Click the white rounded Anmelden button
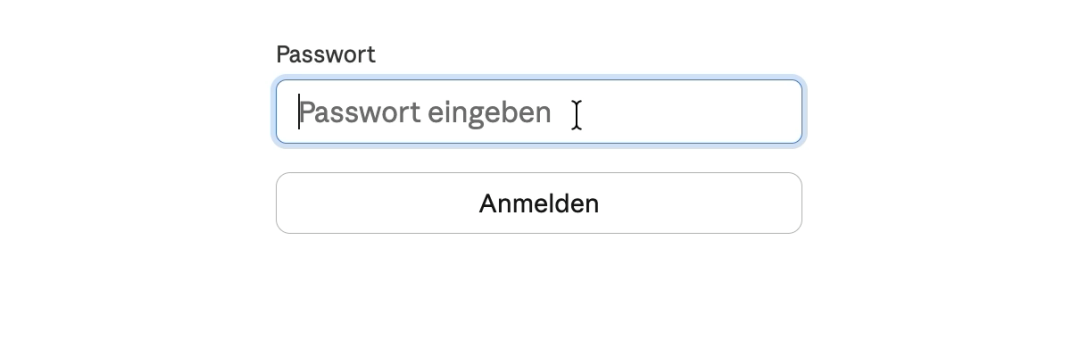Screen dimensions: 1080x360 tap(539, 203)
